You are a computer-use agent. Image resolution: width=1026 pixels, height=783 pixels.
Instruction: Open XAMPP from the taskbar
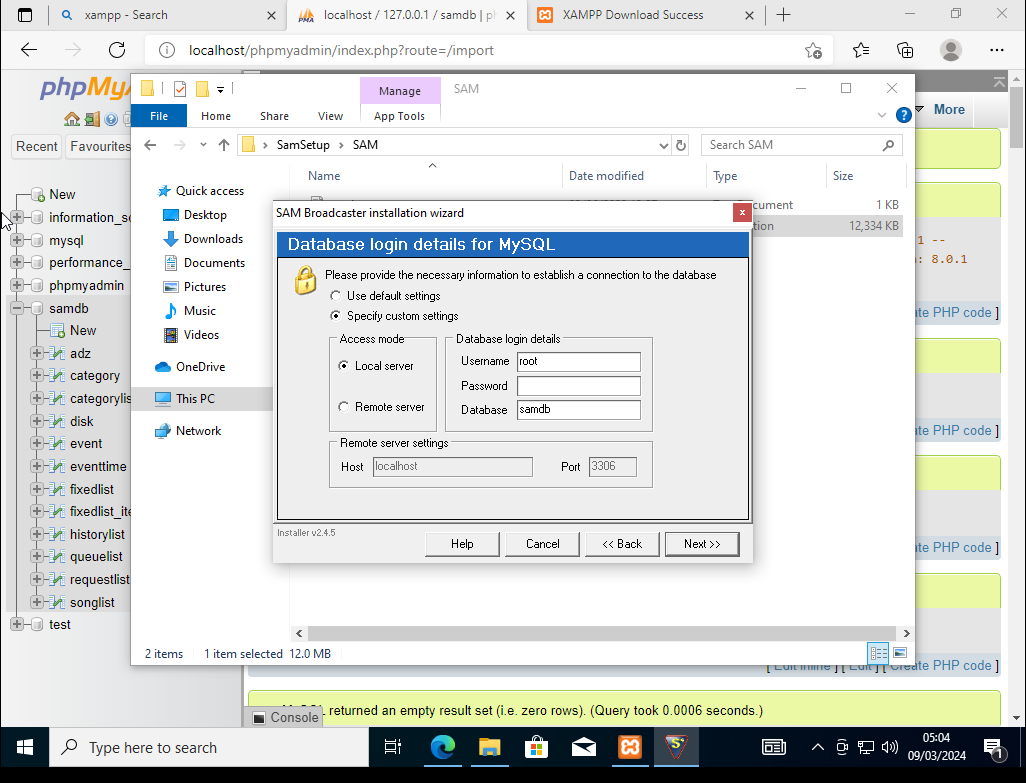coord(630,747)
